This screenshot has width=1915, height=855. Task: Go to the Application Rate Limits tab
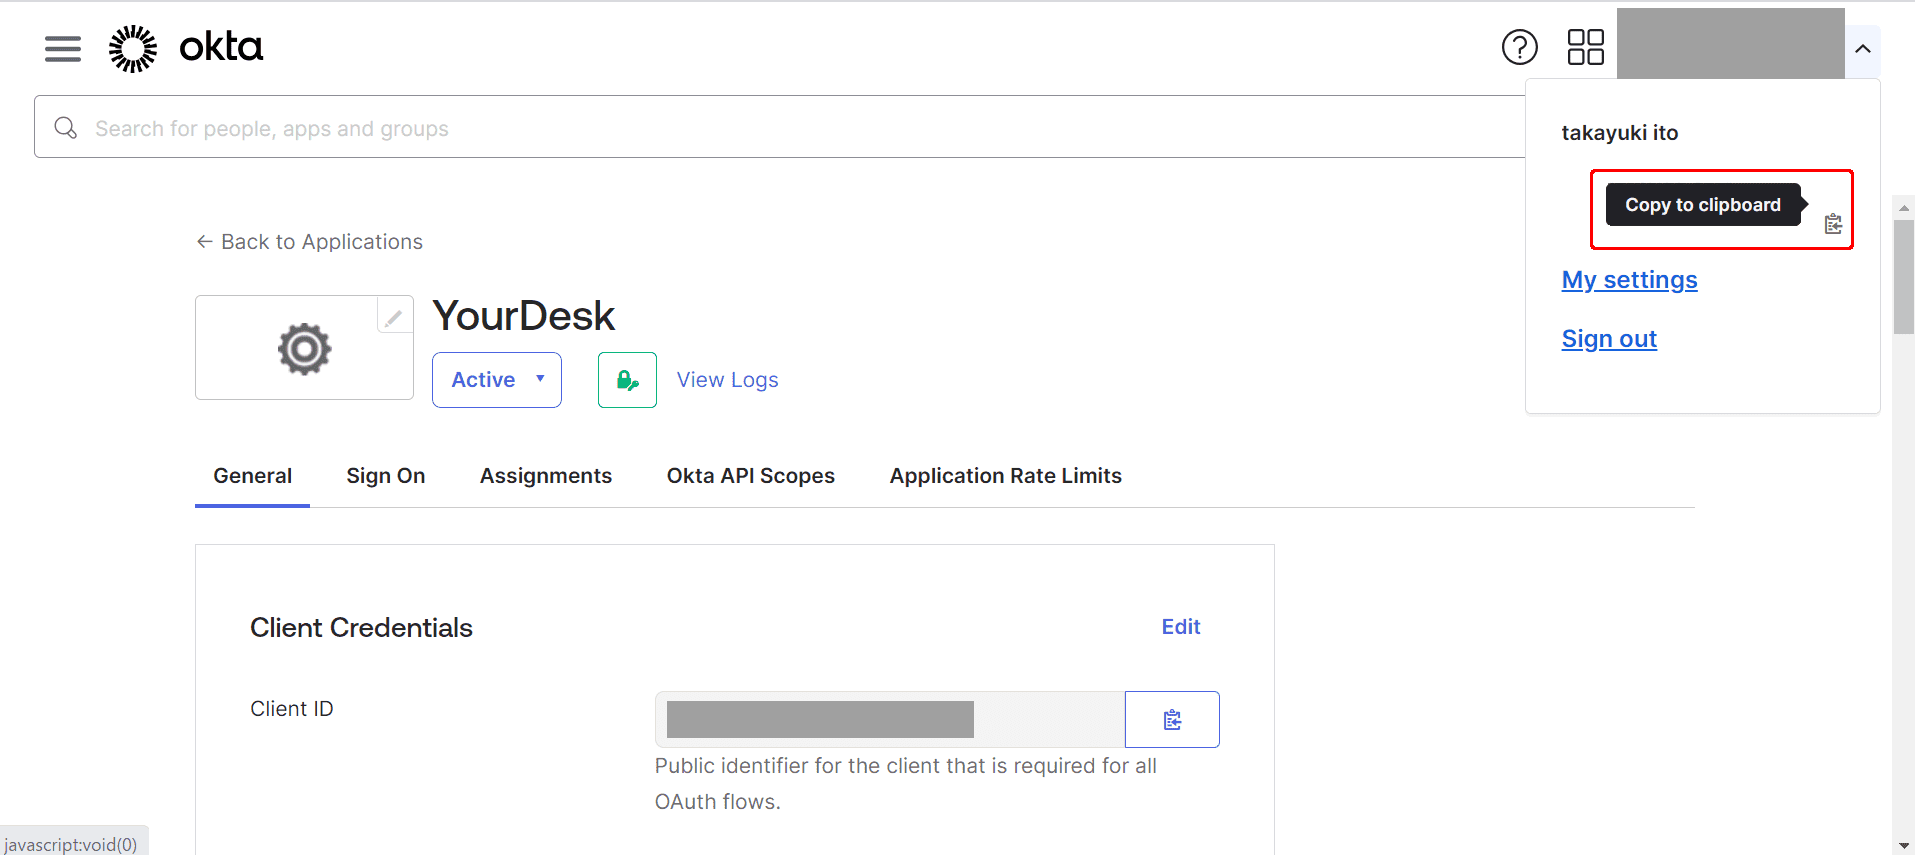[1006, 476]
